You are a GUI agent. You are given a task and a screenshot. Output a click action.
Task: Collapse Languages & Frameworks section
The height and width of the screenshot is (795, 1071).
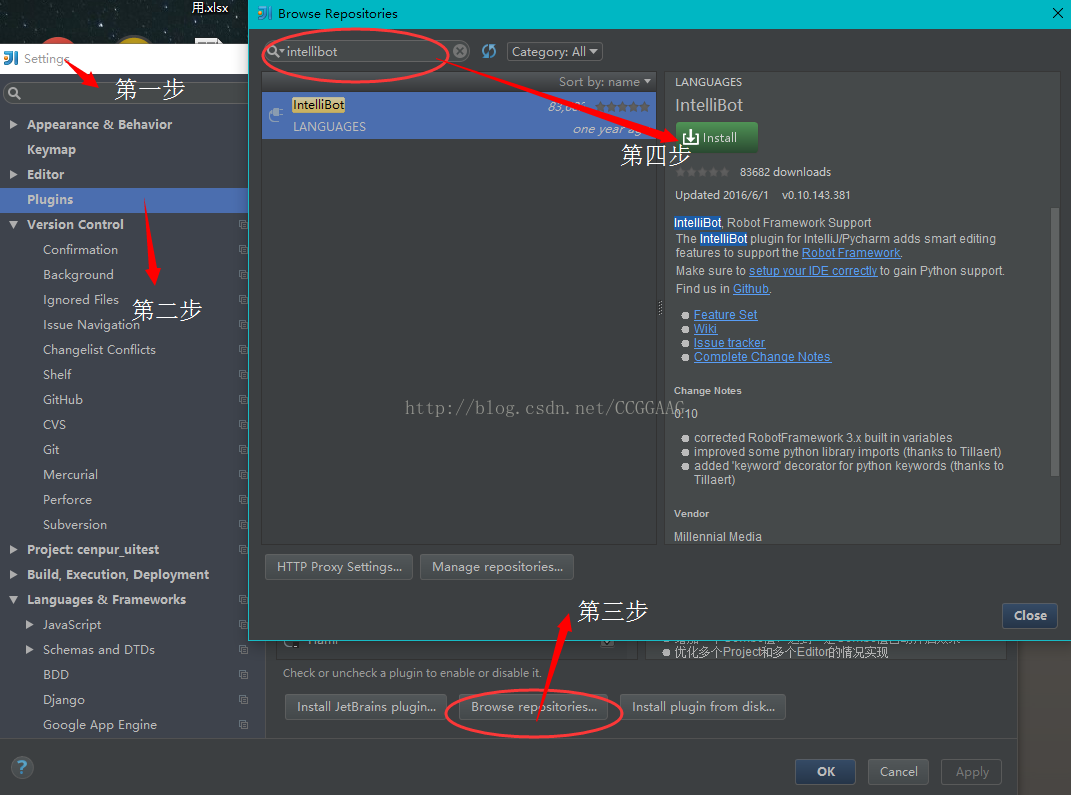[x=13, y=600]
